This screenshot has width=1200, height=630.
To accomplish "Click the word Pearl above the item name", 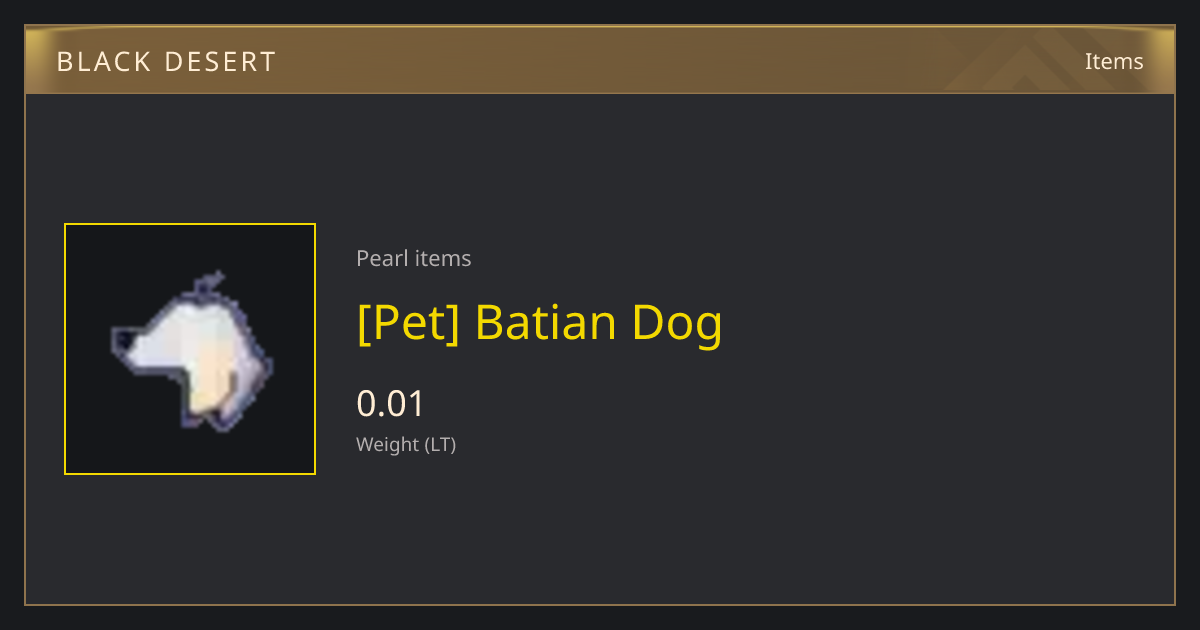I will 383,258.
